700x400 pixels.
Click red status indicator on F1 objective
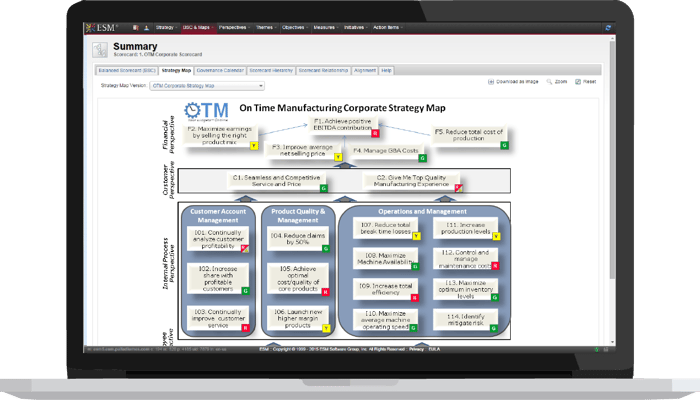(x=375, y=133)
